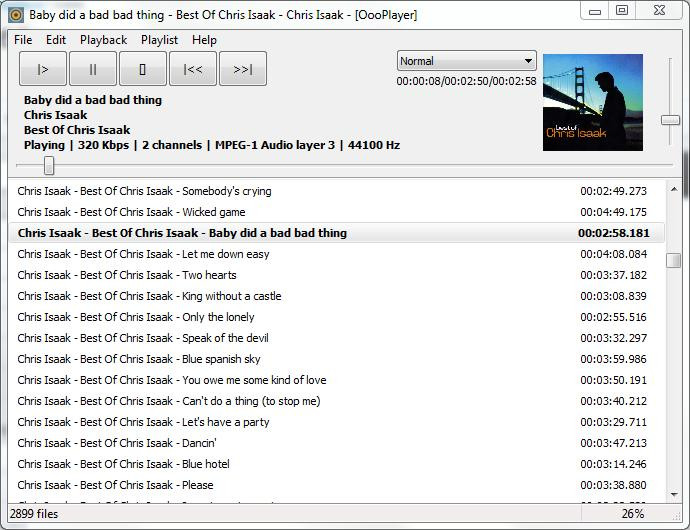Click the 2899 files status bar entry

pyautogui.click(x=34, y=514)
